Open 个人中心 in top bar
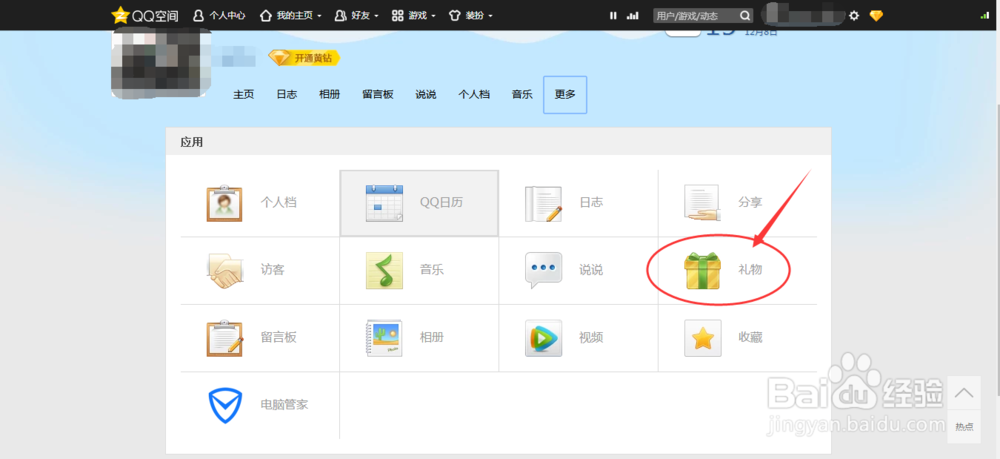The height and width of the screenshot is (459, 1000). (x=219, y=15)
